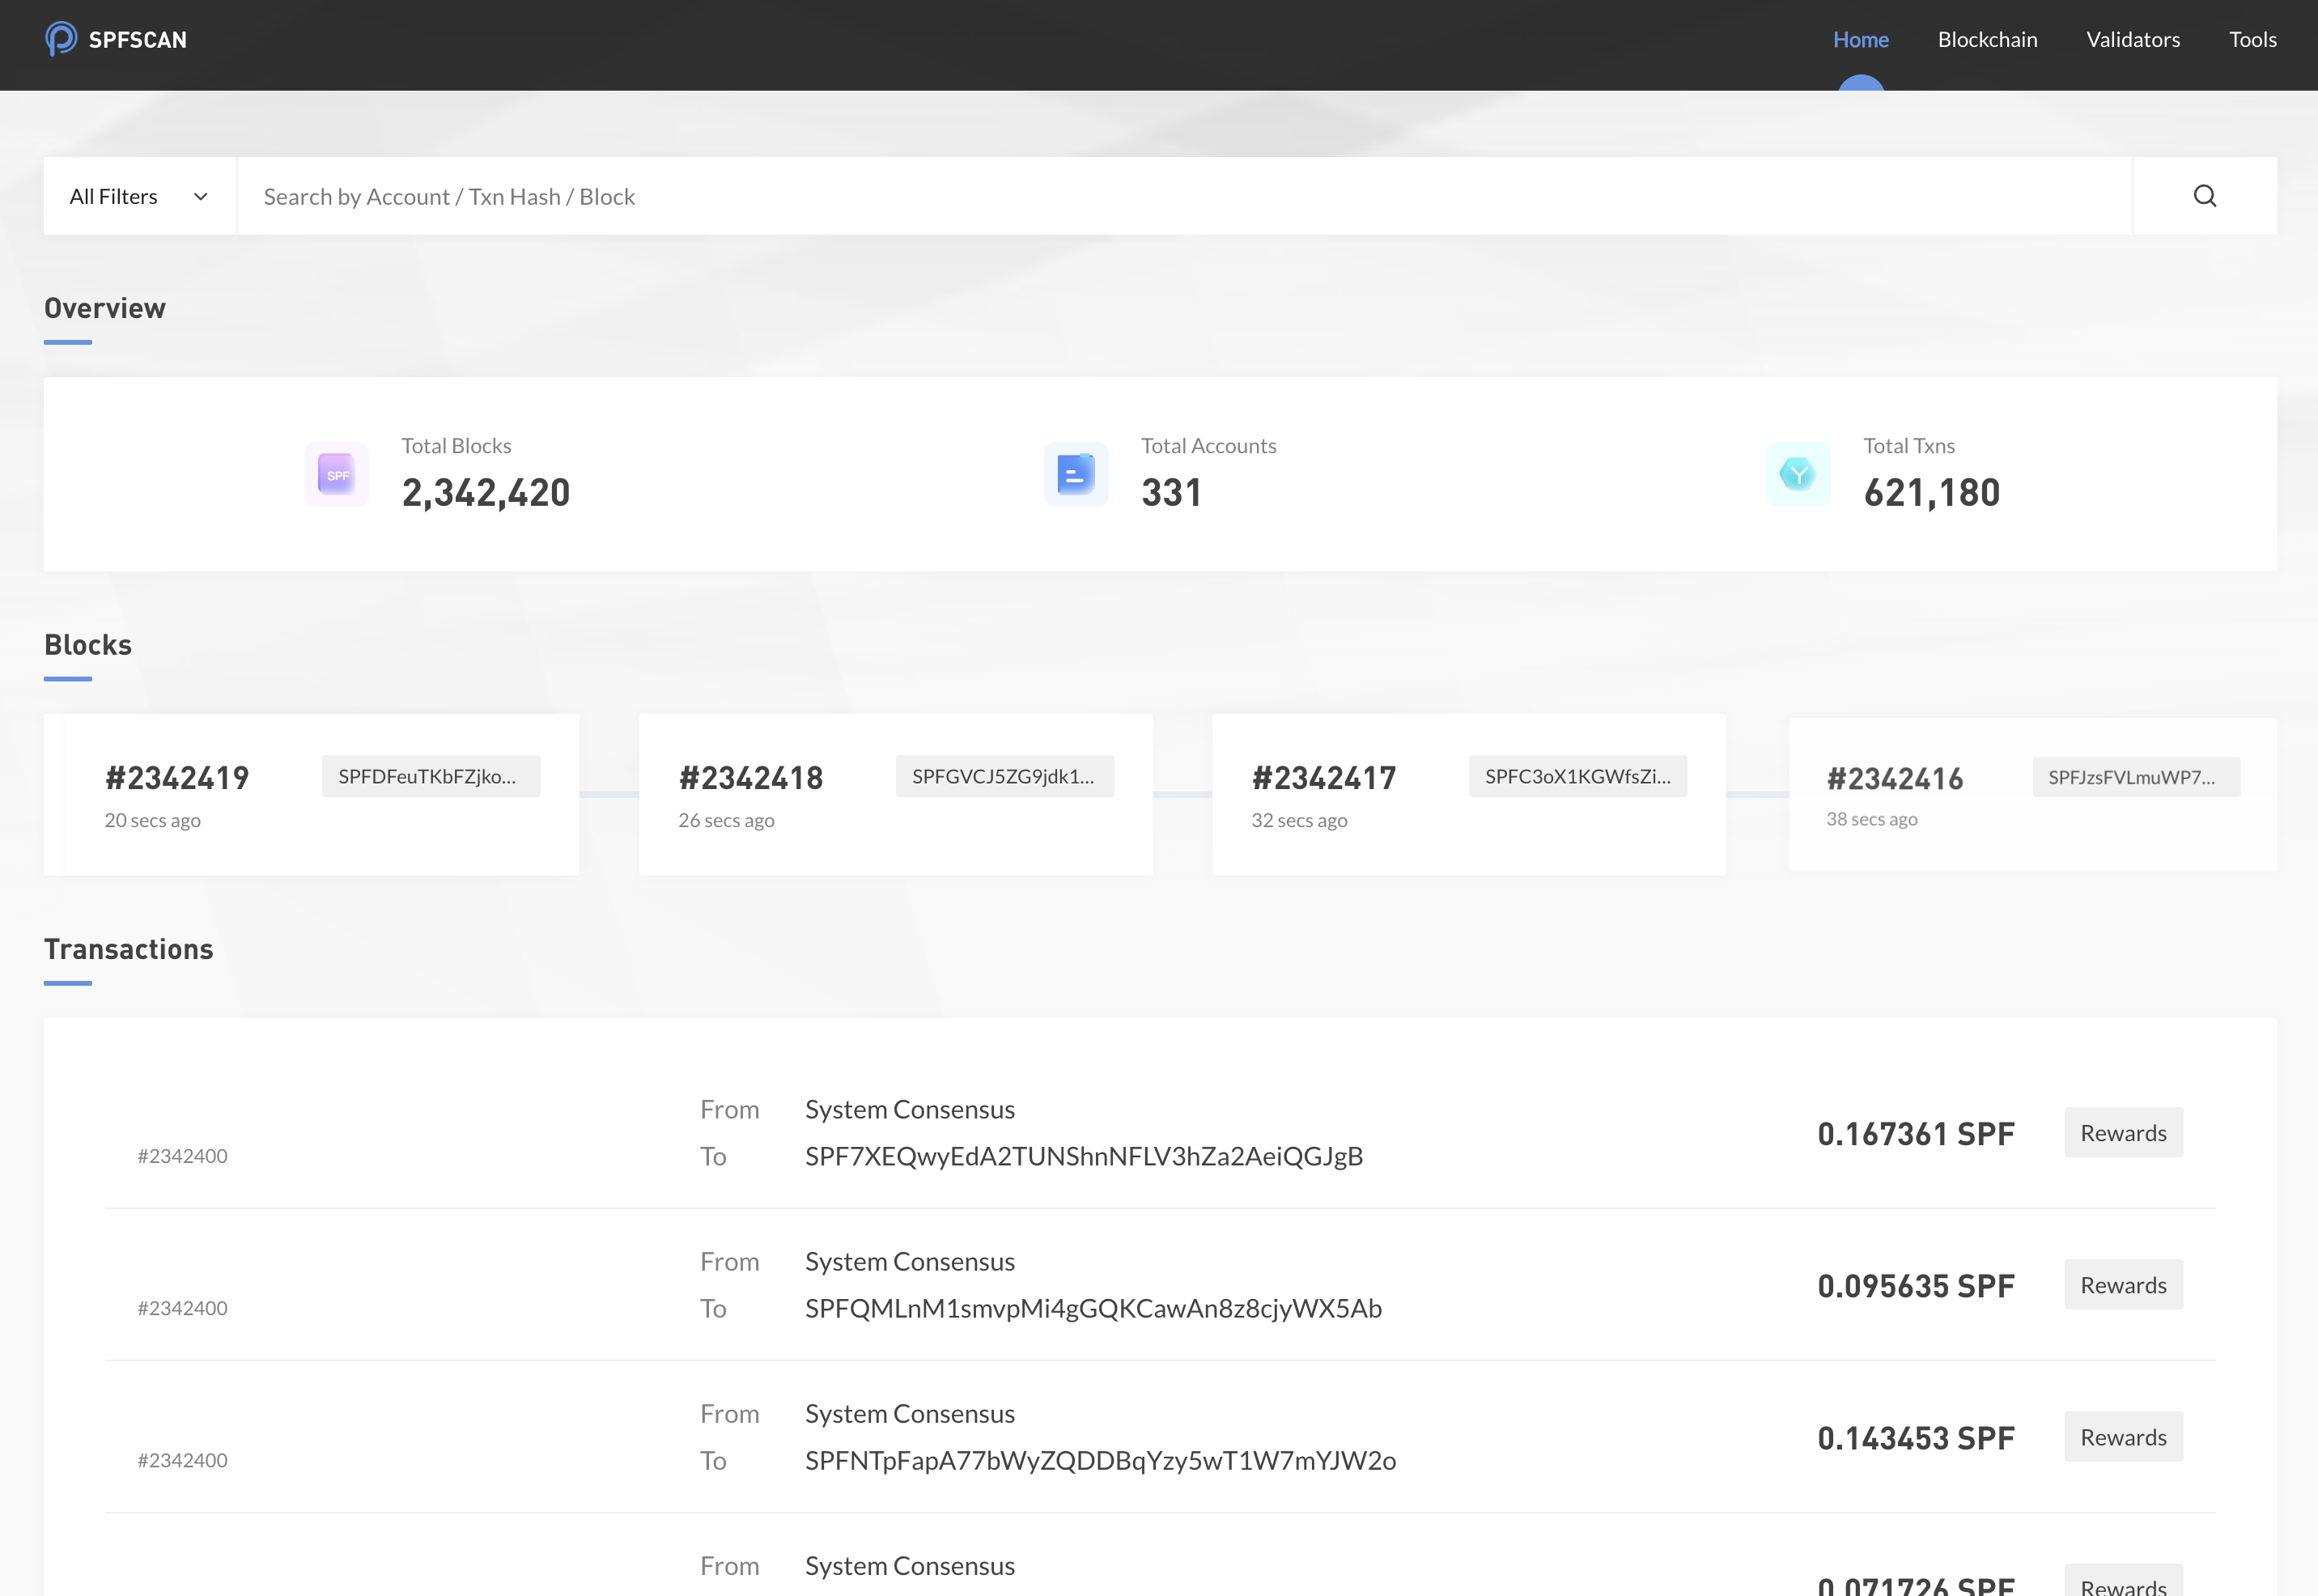This screenshot has width=2318, height=1596.
Task: Click block #2342400 in the 0.143453 SPF row
Action: click(x=183, y=1460)
